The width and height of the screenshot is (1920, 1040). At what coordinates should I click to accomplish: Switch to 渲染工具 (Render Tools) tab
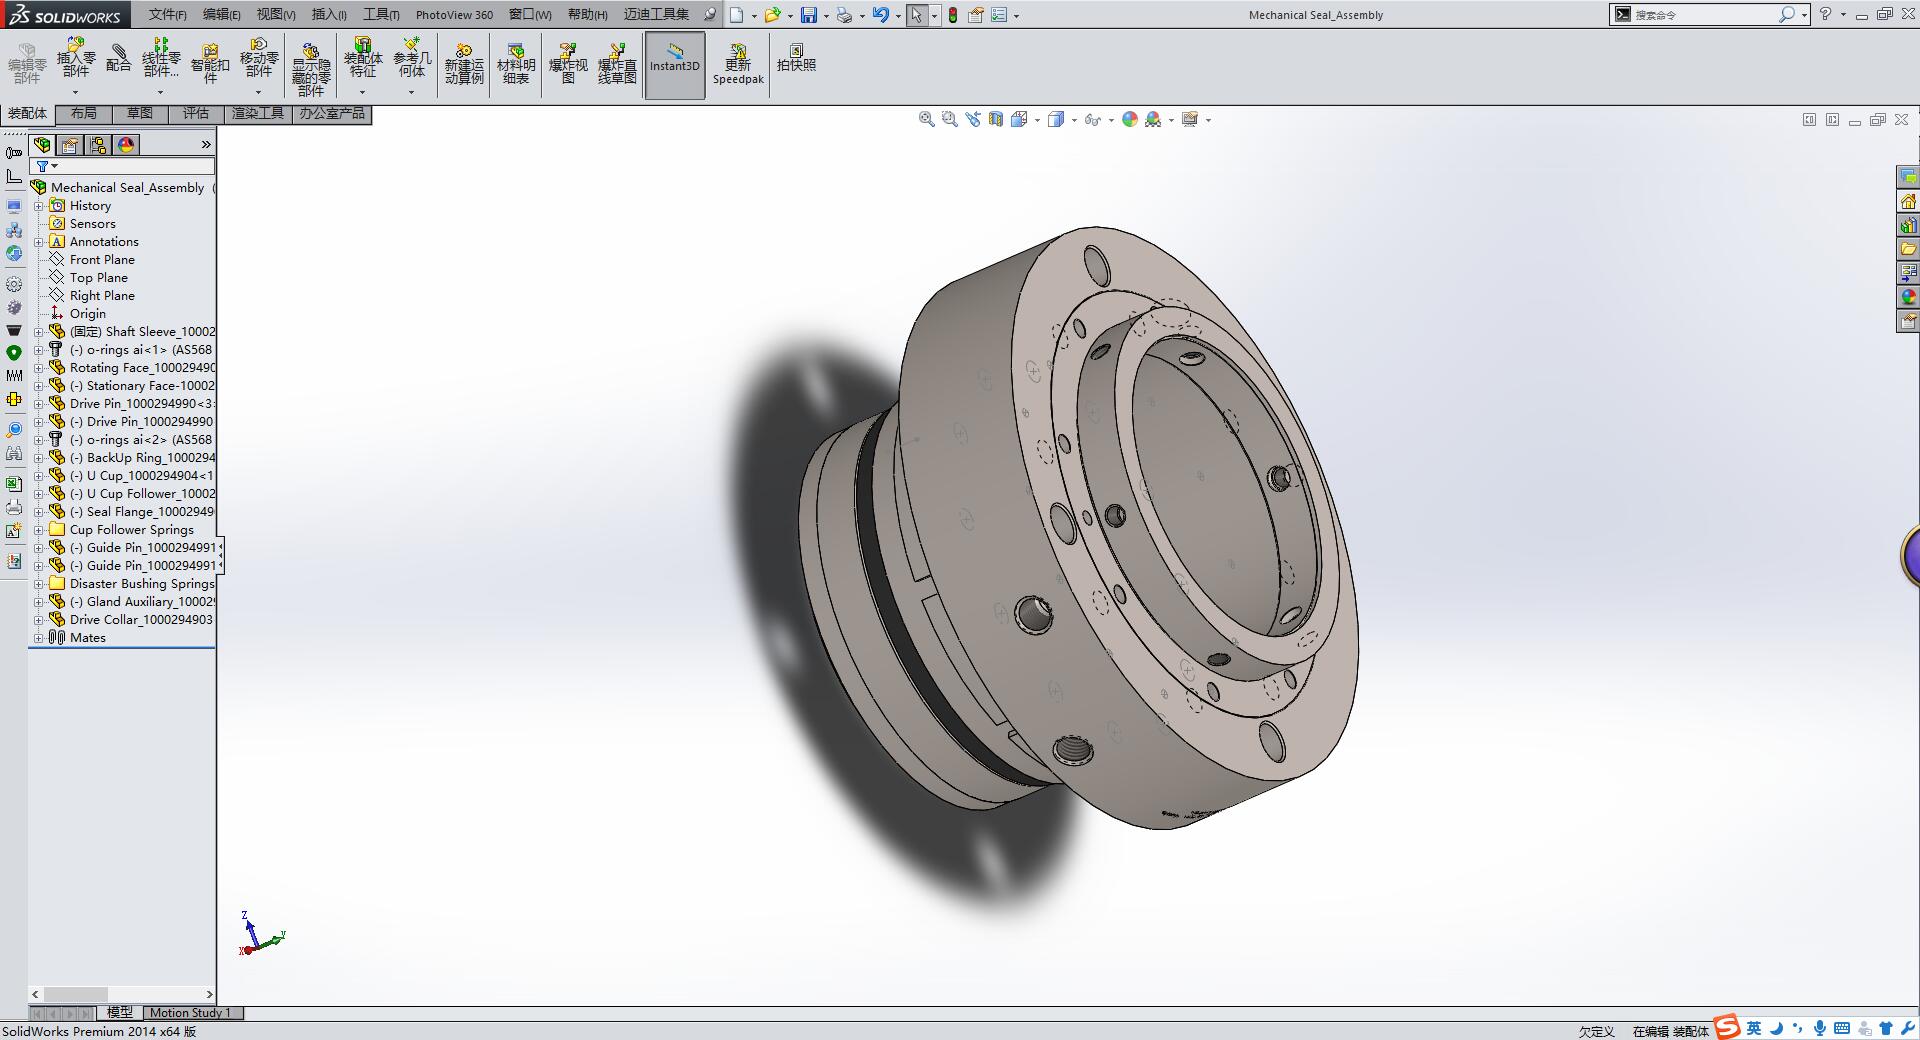click(258, 114)
